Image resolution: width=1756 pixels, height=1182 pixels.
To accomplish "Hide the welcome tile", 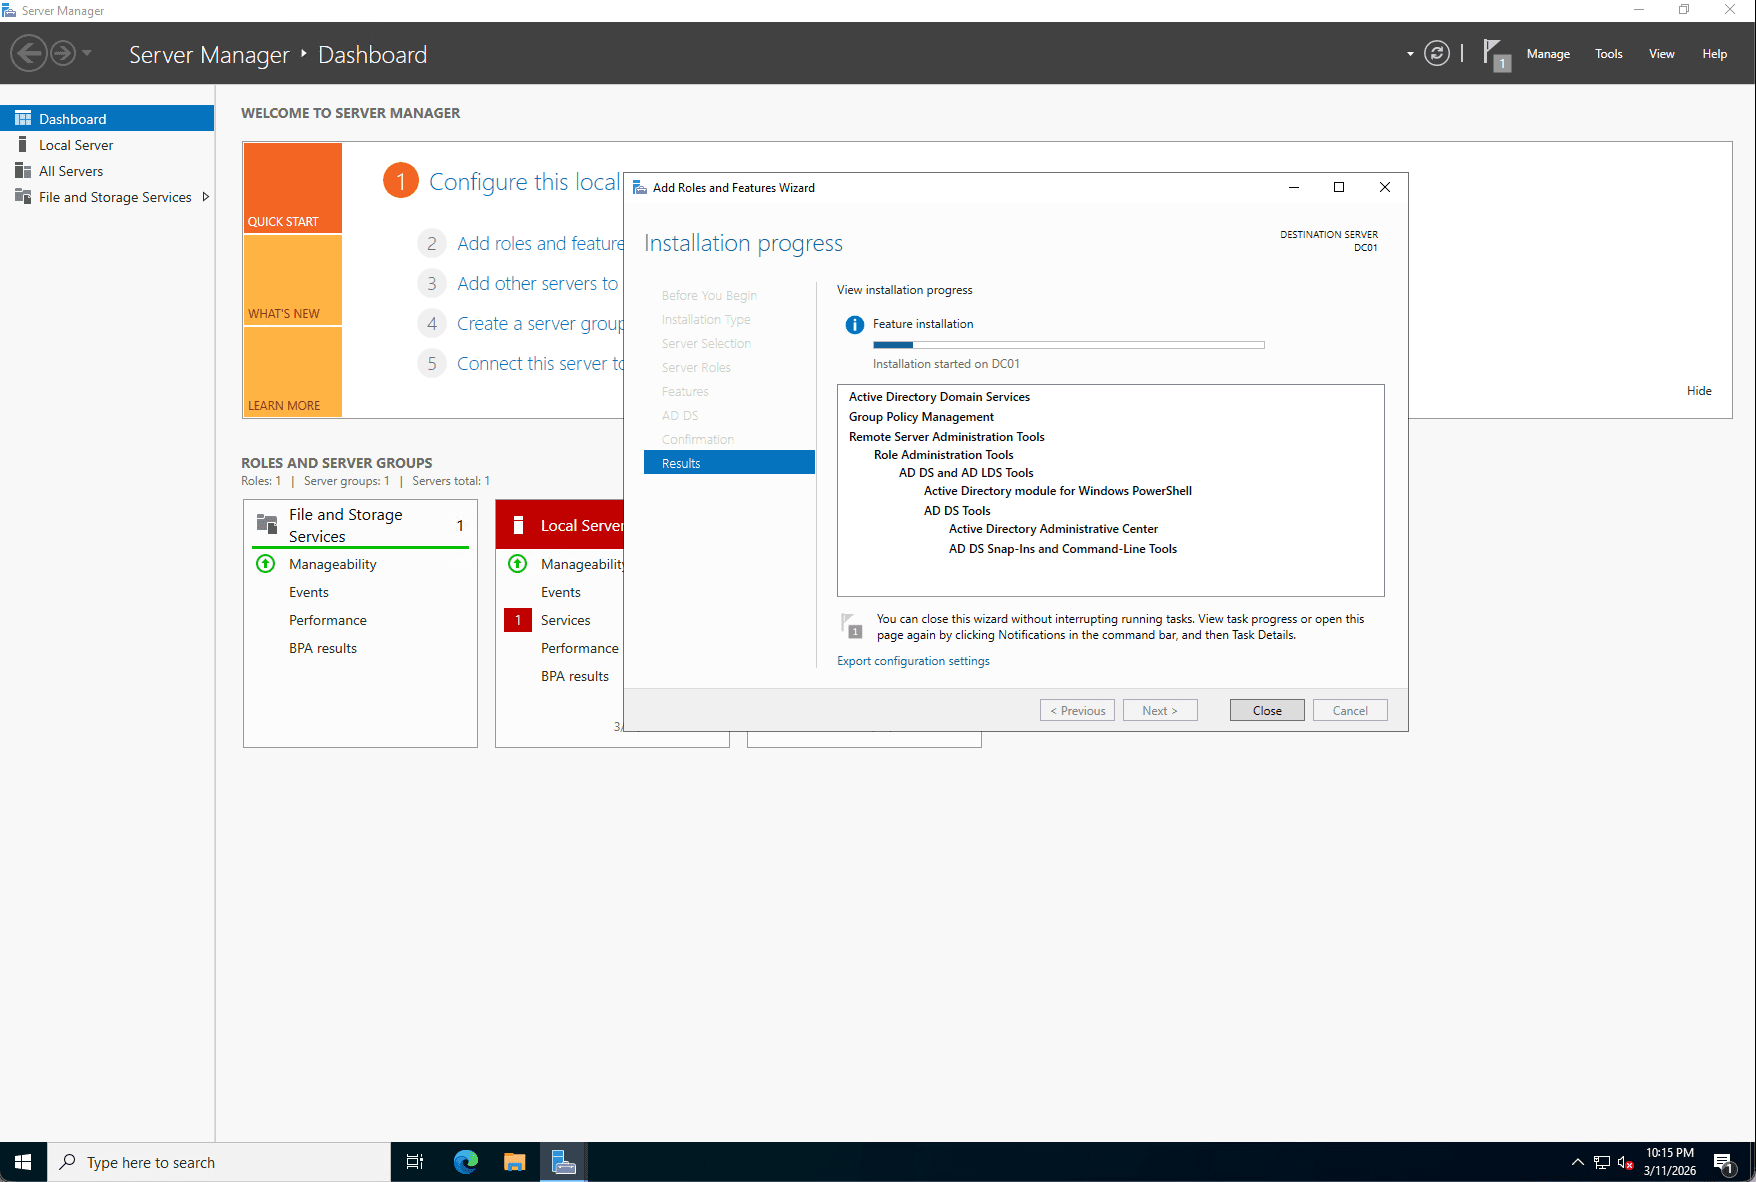I will pos(1699,391).
